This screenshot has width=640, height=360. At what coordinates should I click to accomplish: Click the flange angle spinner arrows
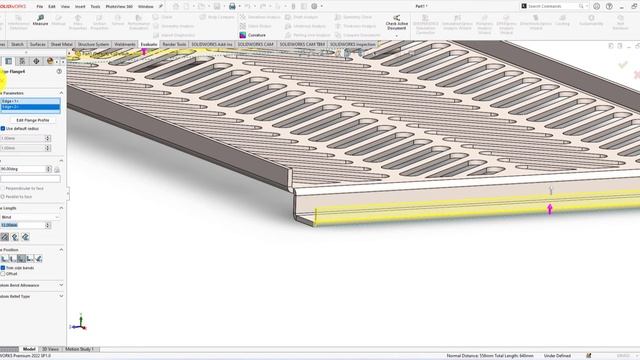(49, 169)
